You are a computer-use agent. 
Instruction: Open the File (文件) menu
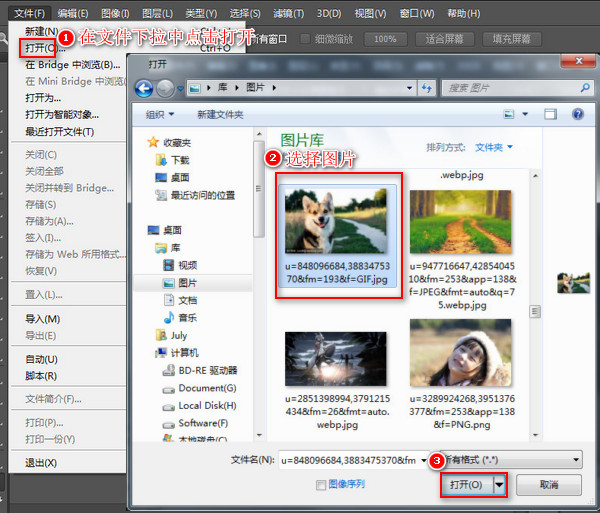point(29,14)
